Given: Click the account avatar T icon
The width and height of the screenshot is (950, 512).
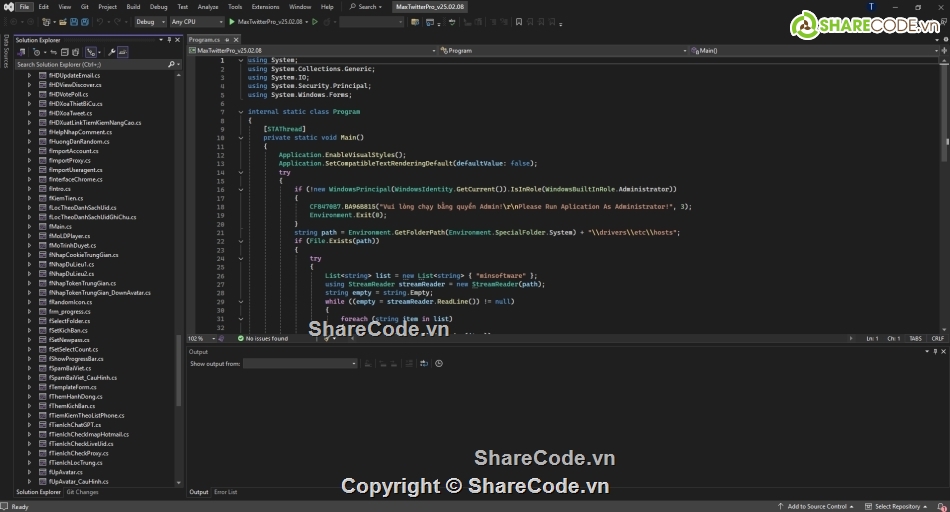Looking at the screenshot, I should click(871, 7).
